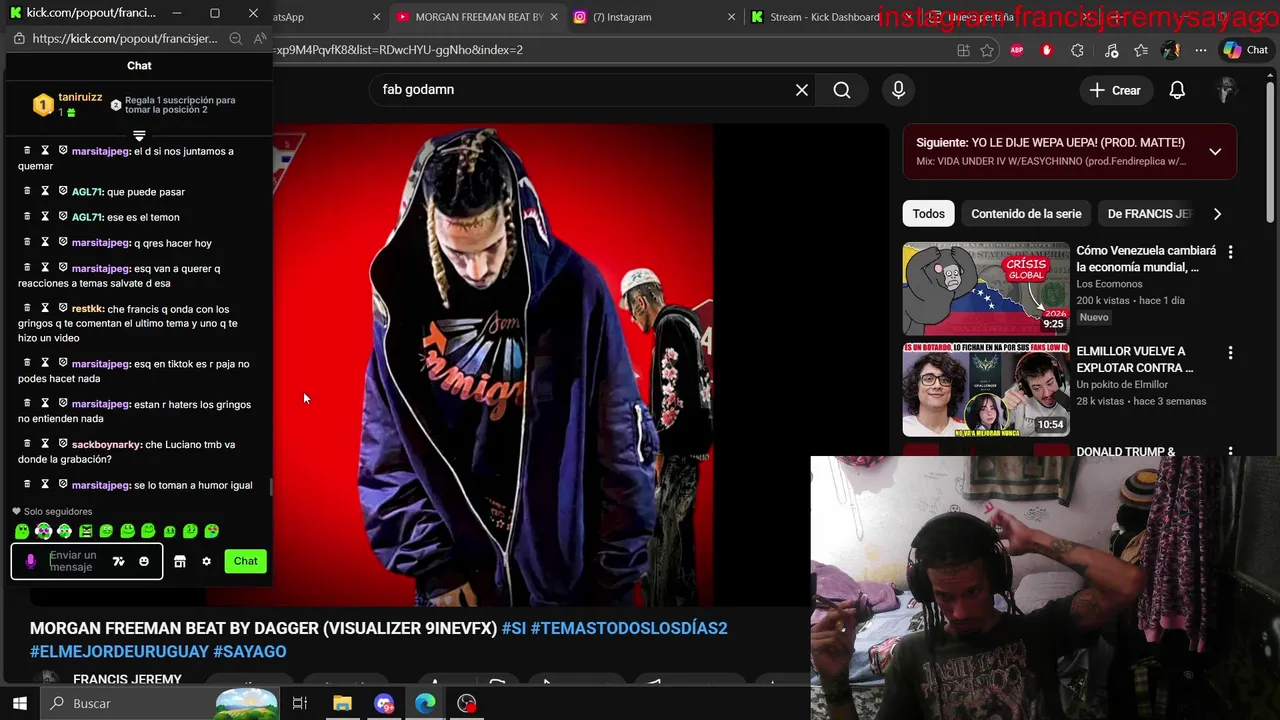Open Kick chat settings gear
This screenshot has height=720, width=1280.
(206, 561)
